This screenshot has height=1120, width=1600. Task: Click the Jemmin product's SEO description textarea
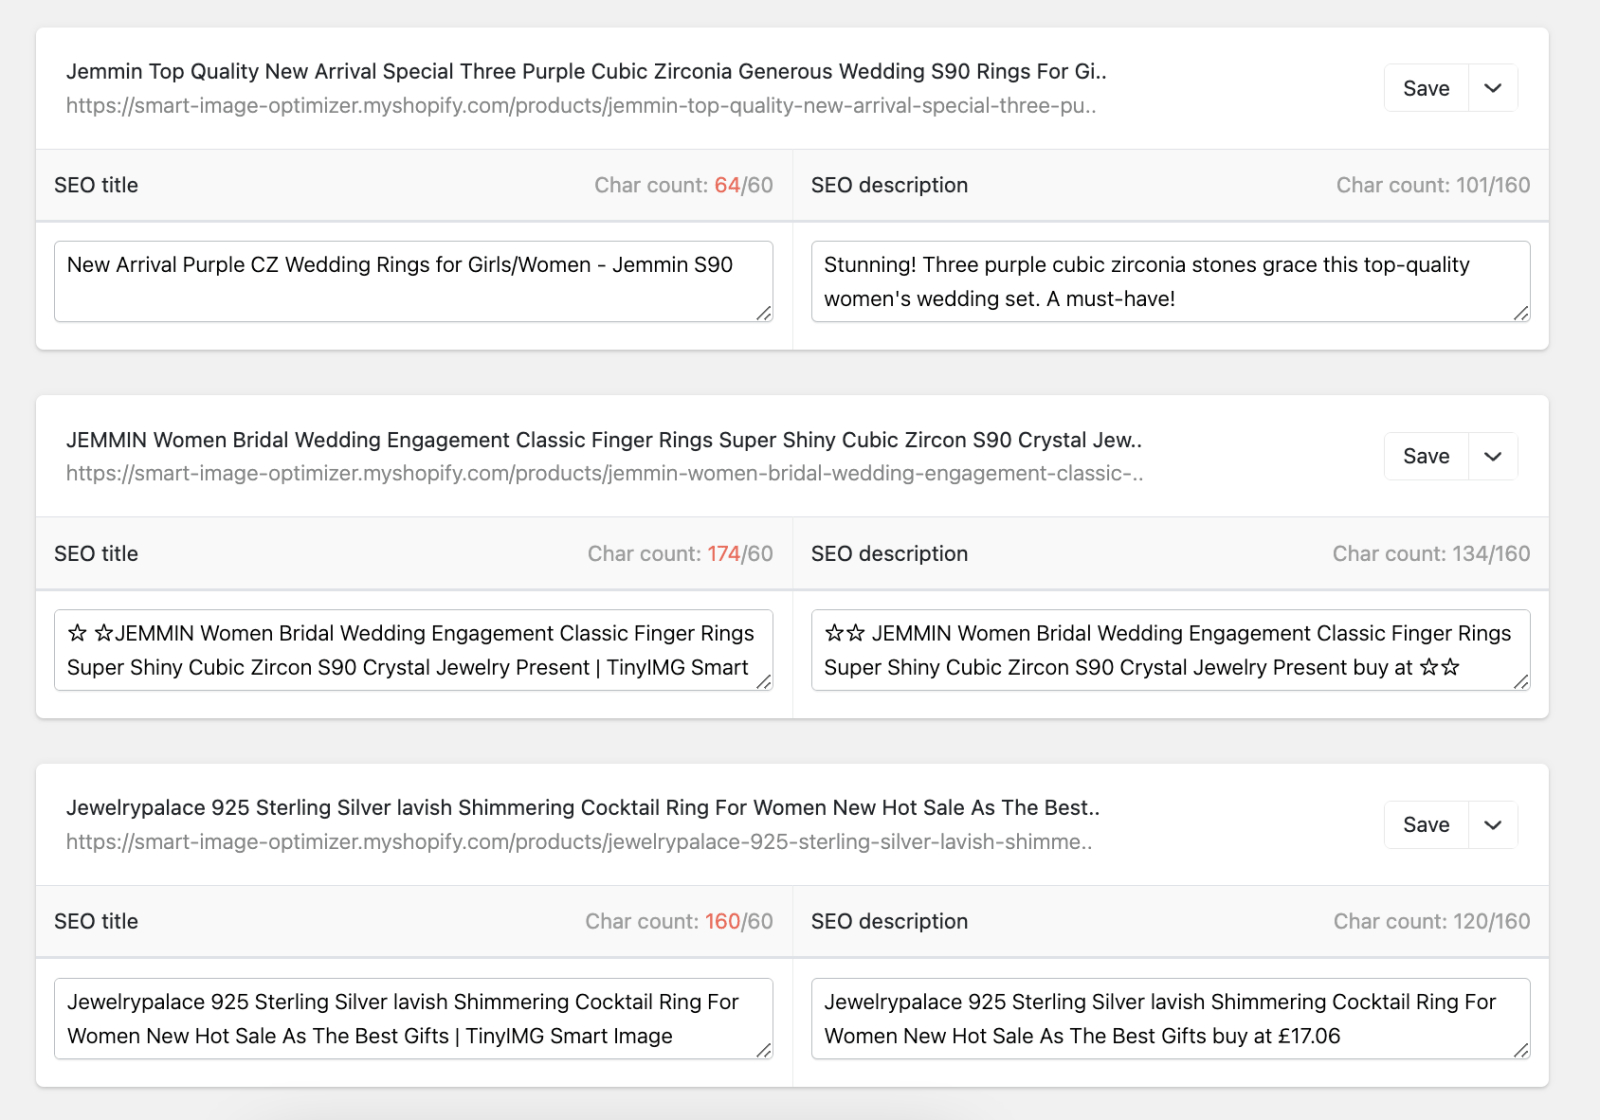pos(1170,281)
